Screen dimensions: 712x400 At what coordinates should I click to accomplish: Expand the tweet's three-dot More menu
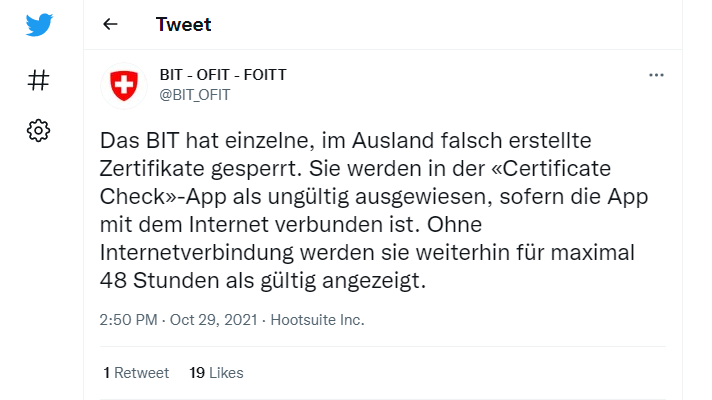click(656, 76)
